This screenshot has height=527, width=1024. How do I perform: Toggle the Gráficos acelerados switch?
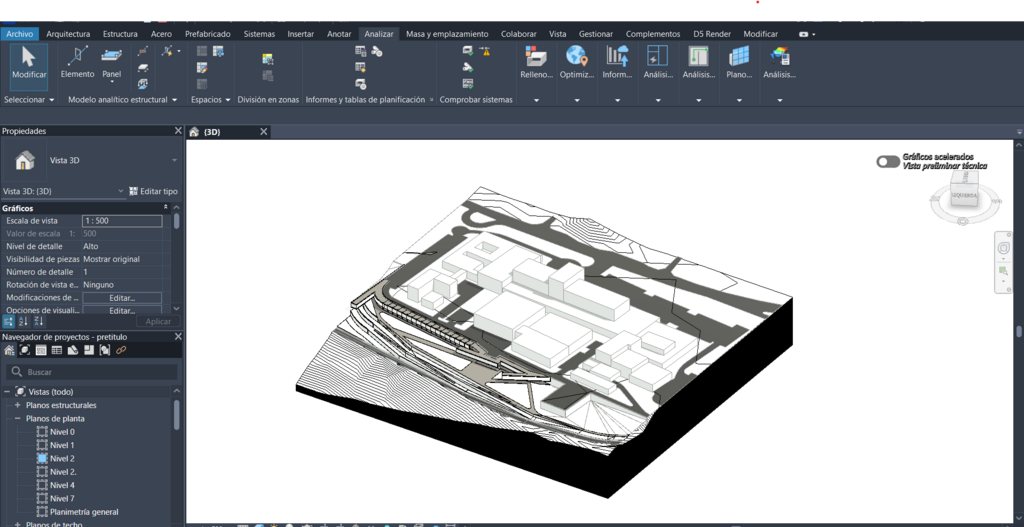(x=887, y=162)
